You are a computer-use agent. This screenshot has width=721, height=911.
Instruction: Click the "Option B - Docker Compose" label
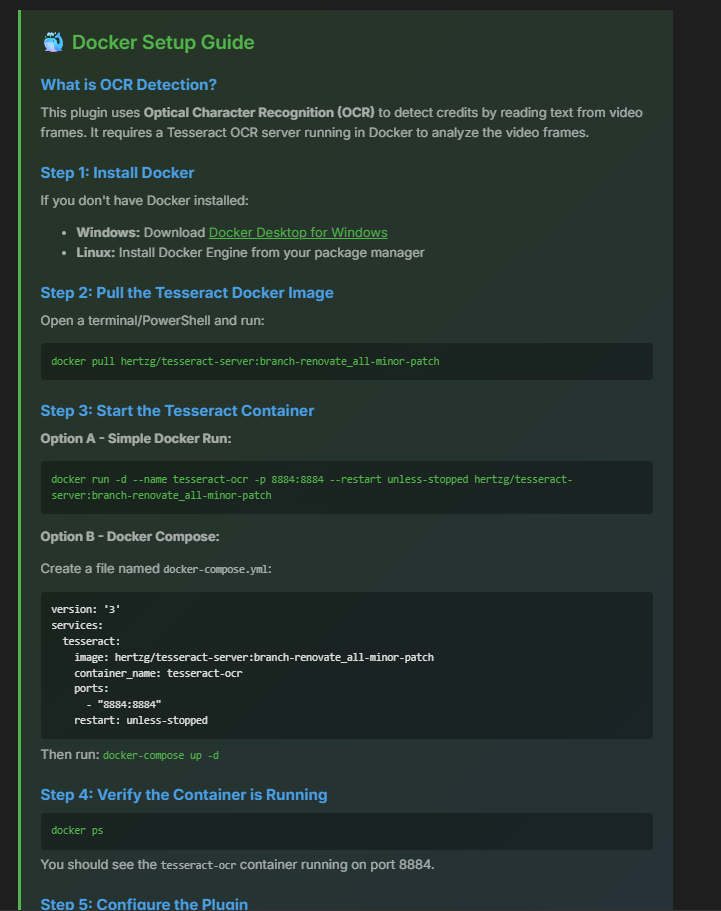pyautogui.click(x=129, y=537)
